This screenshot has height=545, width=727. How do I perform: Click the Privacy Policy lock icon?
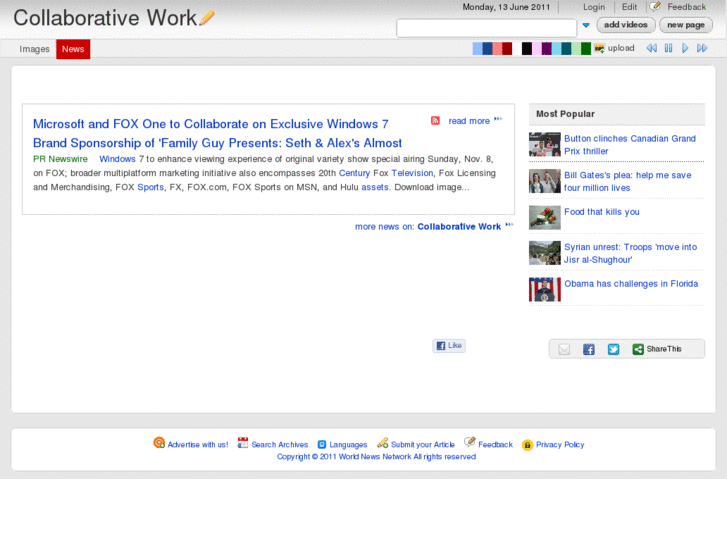(x=527, y=445)
